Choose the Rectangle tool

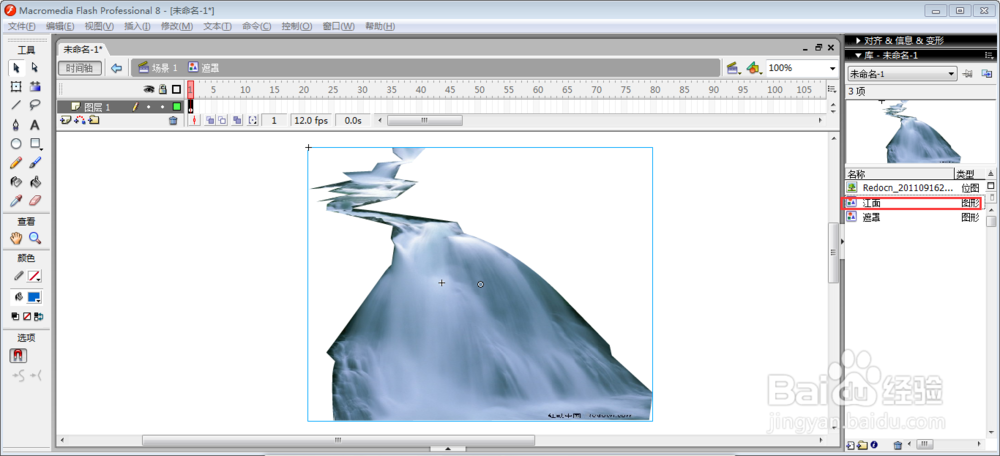pos(35,144)
